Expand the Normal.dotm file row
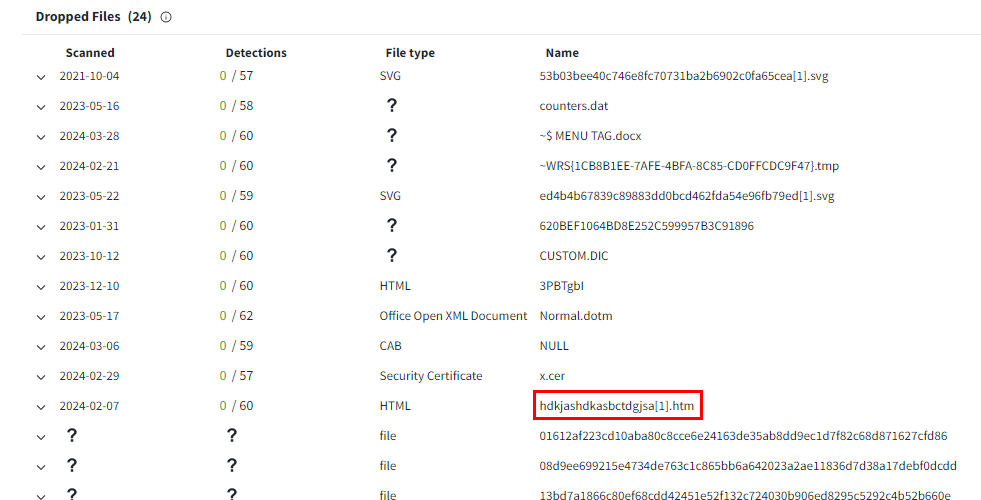 click(41, 317)
